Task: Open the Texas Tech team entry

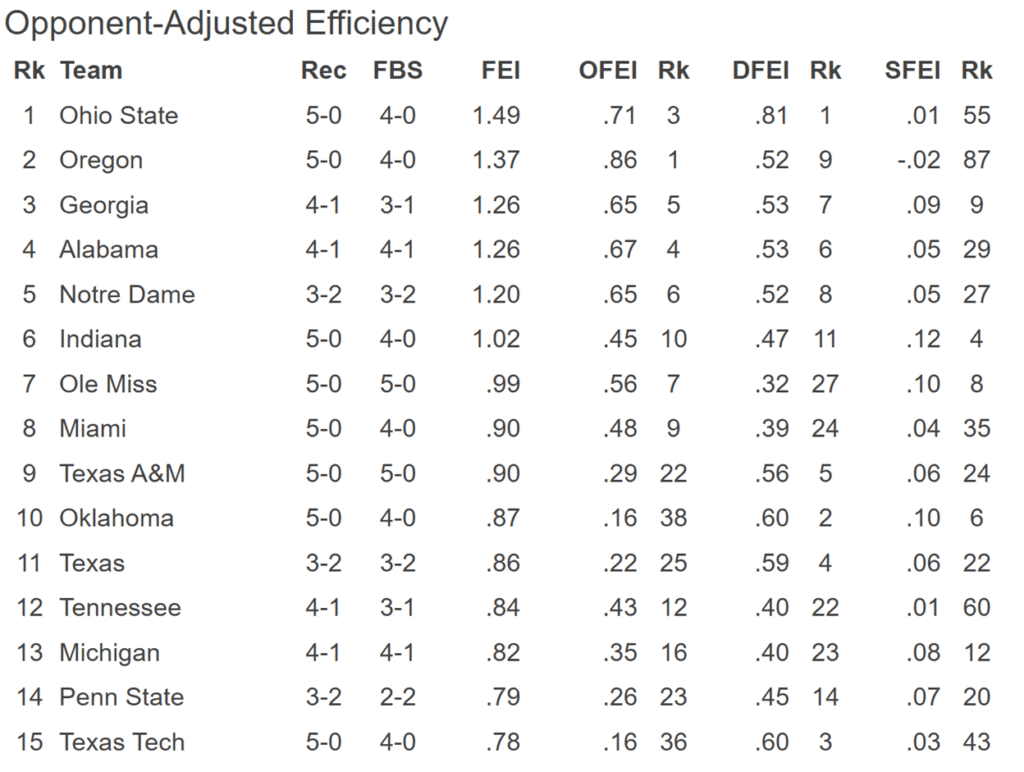Action: pos(122,742)
